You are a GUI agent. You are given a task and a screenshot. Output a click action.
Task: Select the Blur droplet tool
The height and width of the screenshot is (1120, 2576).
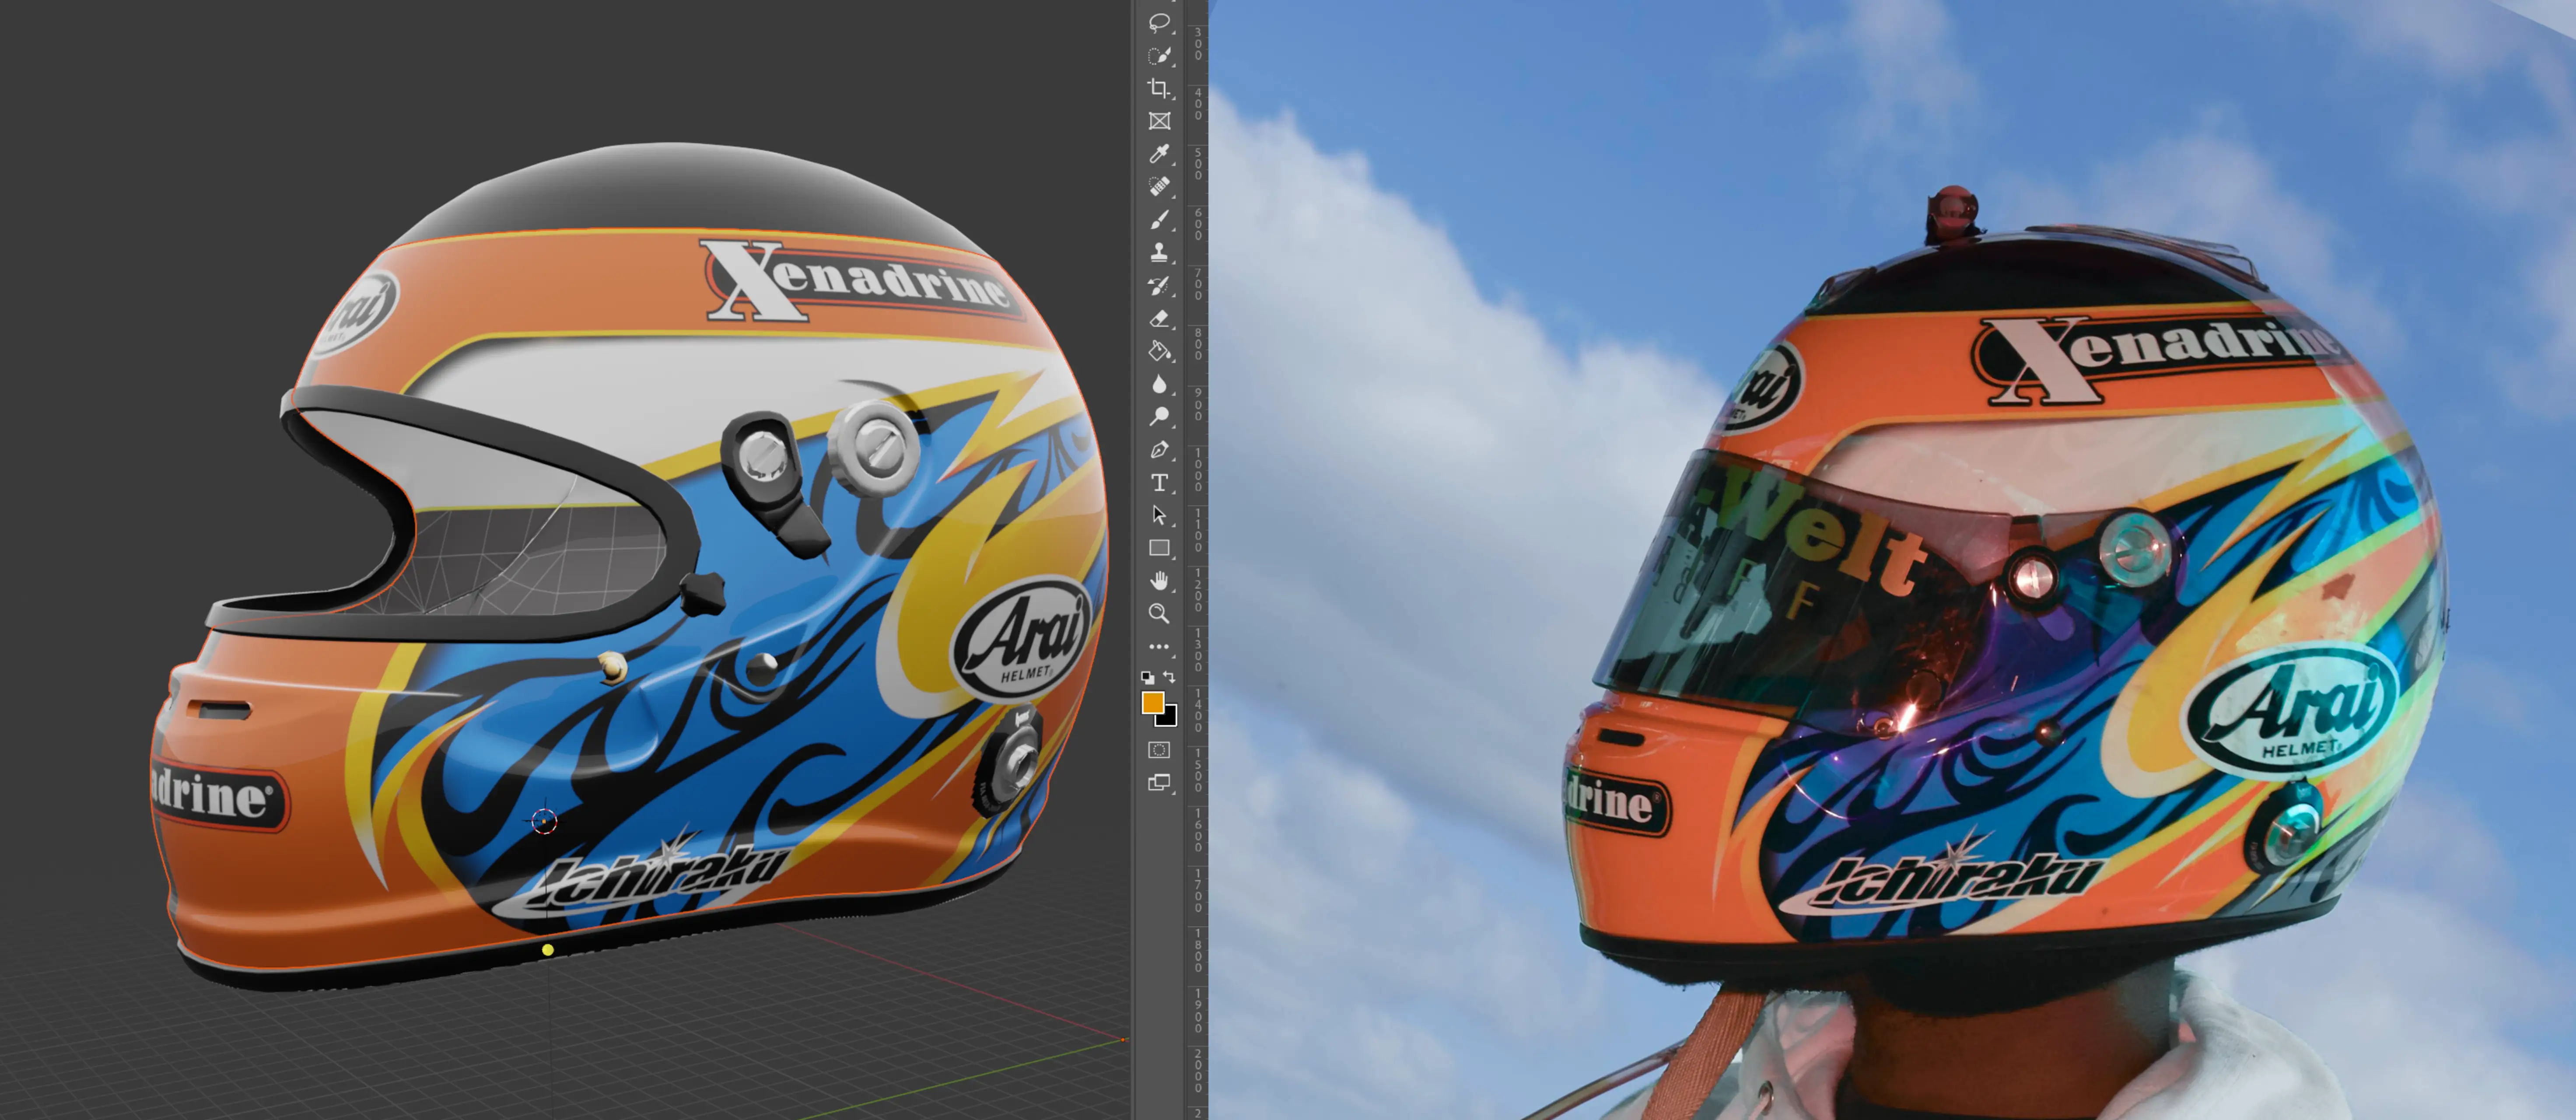click(x=1159, y=384)
